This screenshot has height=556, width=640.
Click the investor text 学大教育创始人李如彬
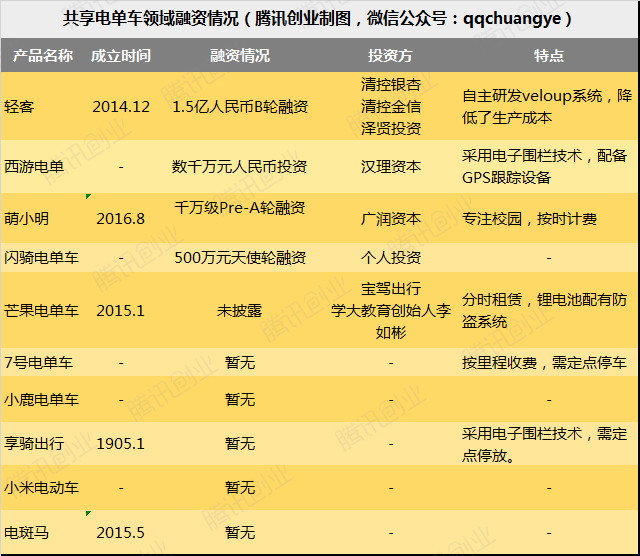[x=391, y=322]
